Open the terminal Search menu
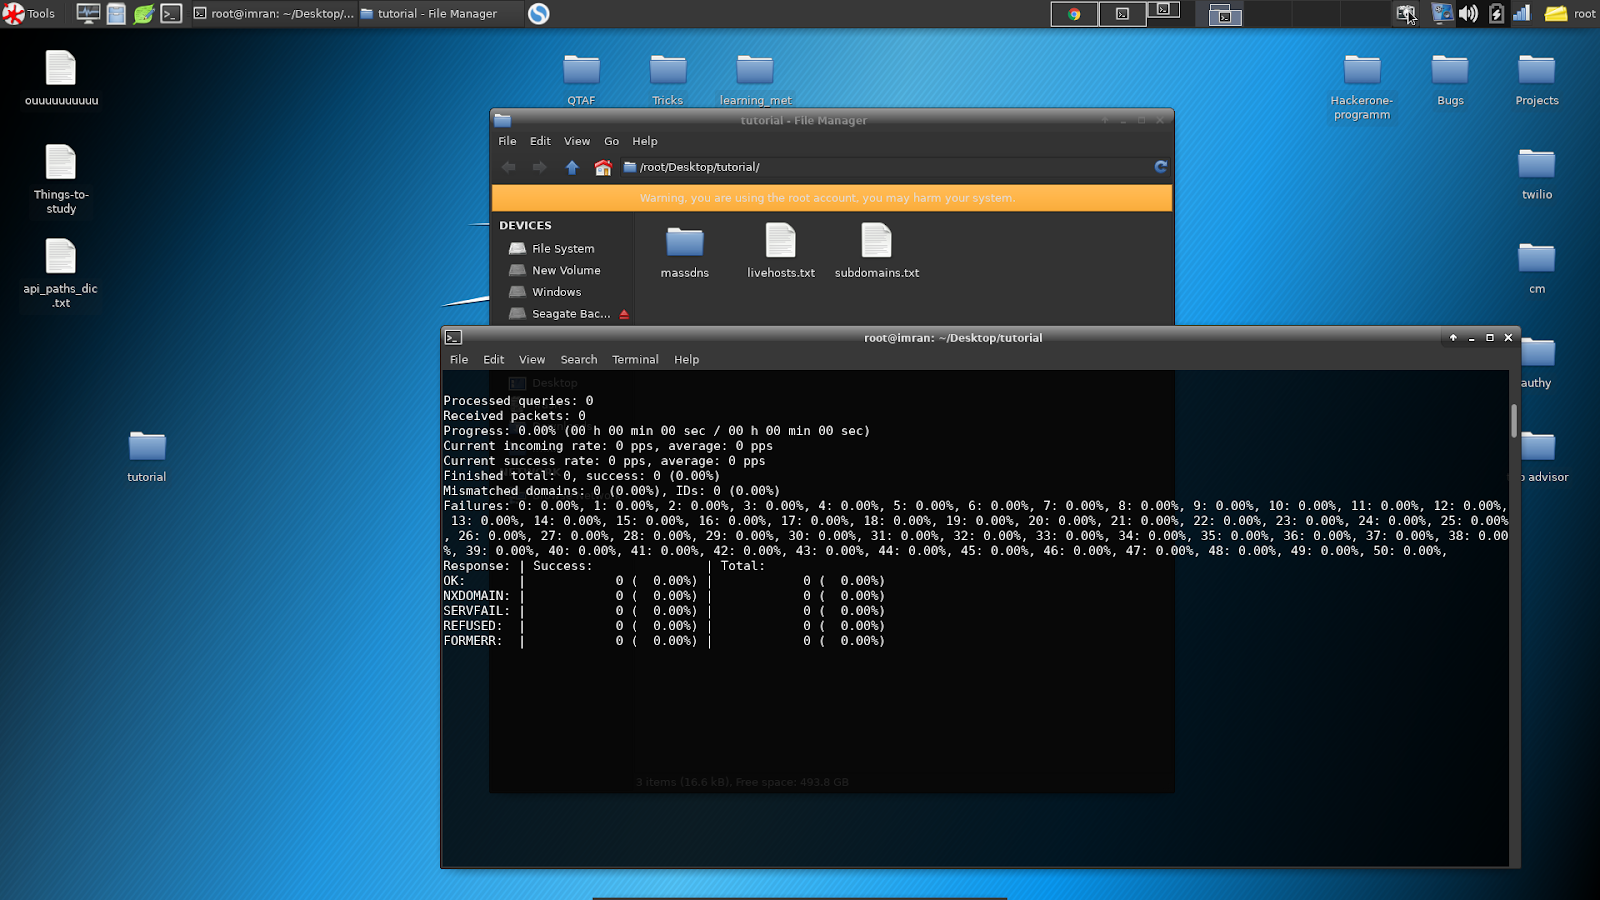This screenshot has height=900, width=1600. [579, 360]
